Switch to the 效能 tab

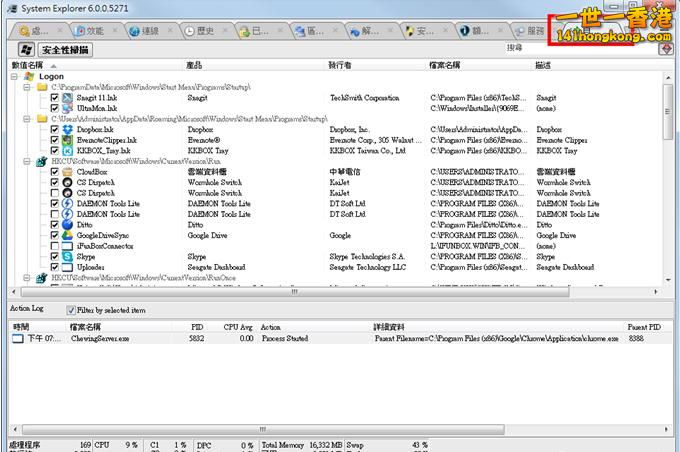coord(87,30)
